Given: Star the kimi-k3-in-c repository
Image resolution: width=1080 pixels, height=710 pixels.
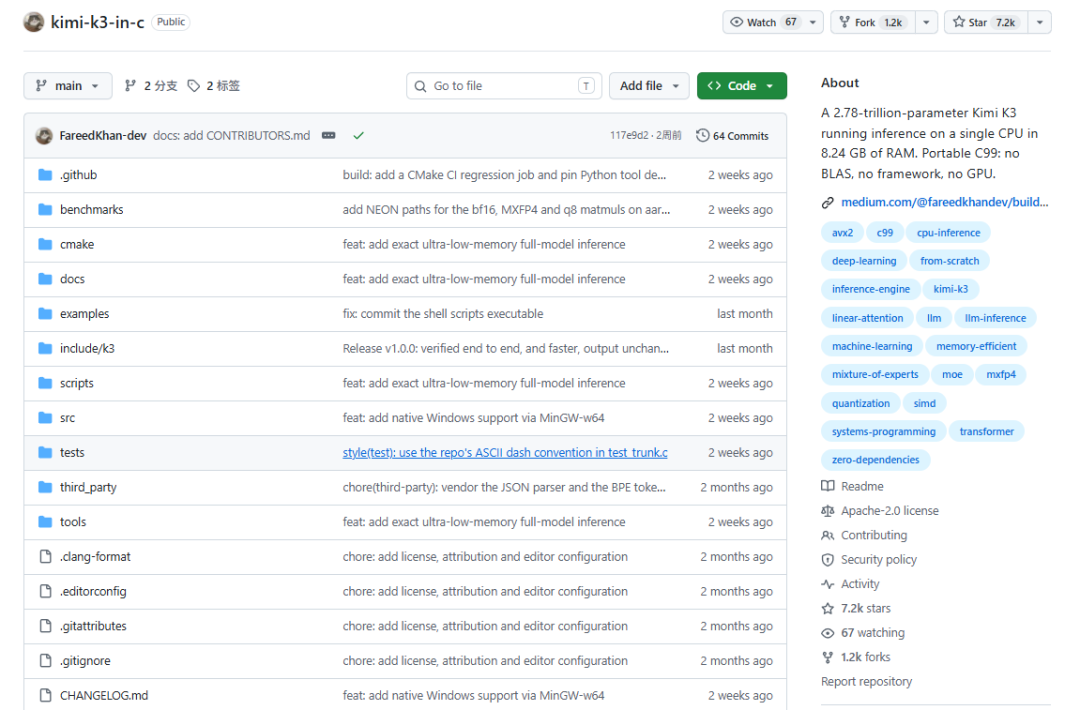Looking at the screenshot, I should [x=986, y=22].
